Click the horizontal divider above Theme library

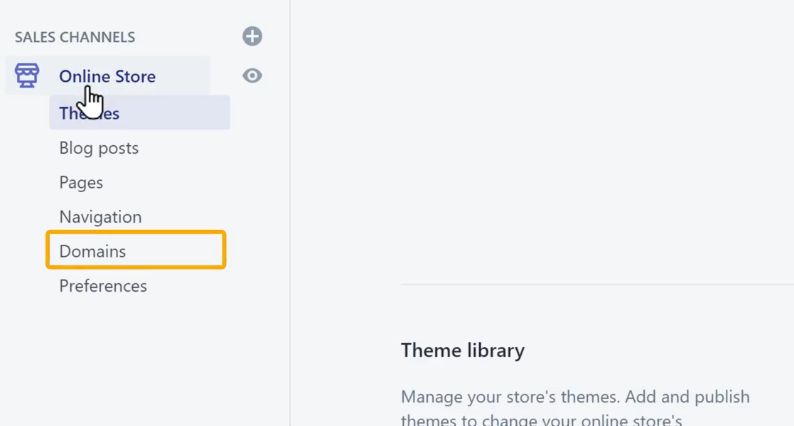tap(598, 284)
